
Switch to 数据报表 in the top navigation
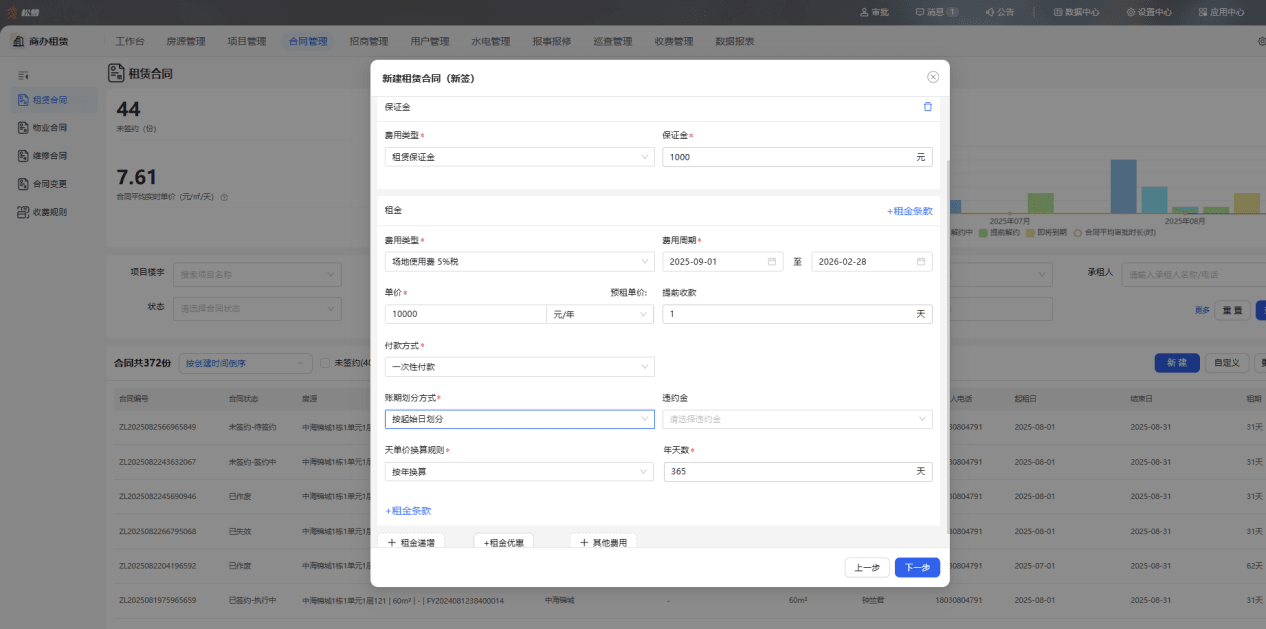(734, 41)
